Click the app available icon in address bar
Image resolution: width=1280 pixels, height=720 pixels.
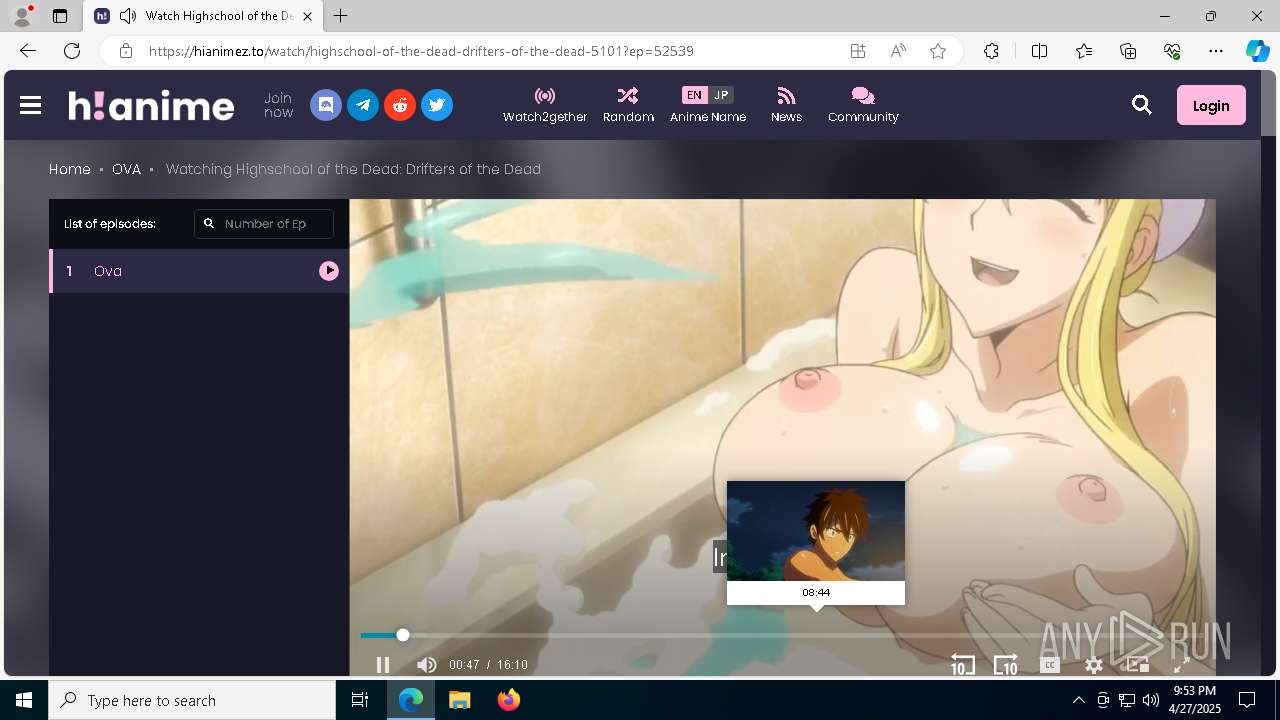pyautogui.click(x=858, y=51)
